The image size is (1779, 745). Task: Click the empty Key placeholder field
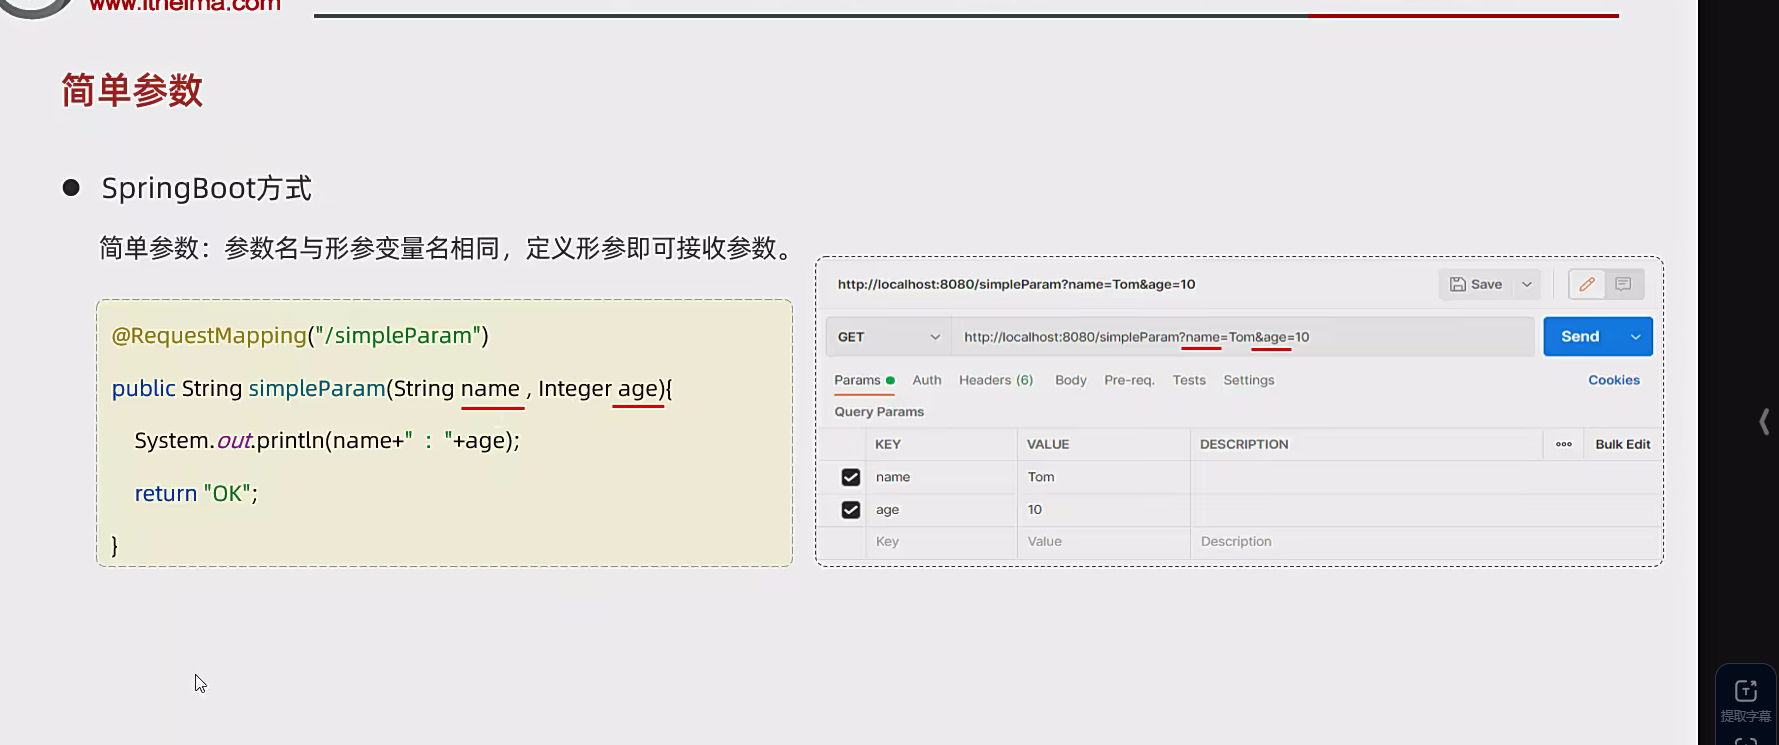point(941,542)
